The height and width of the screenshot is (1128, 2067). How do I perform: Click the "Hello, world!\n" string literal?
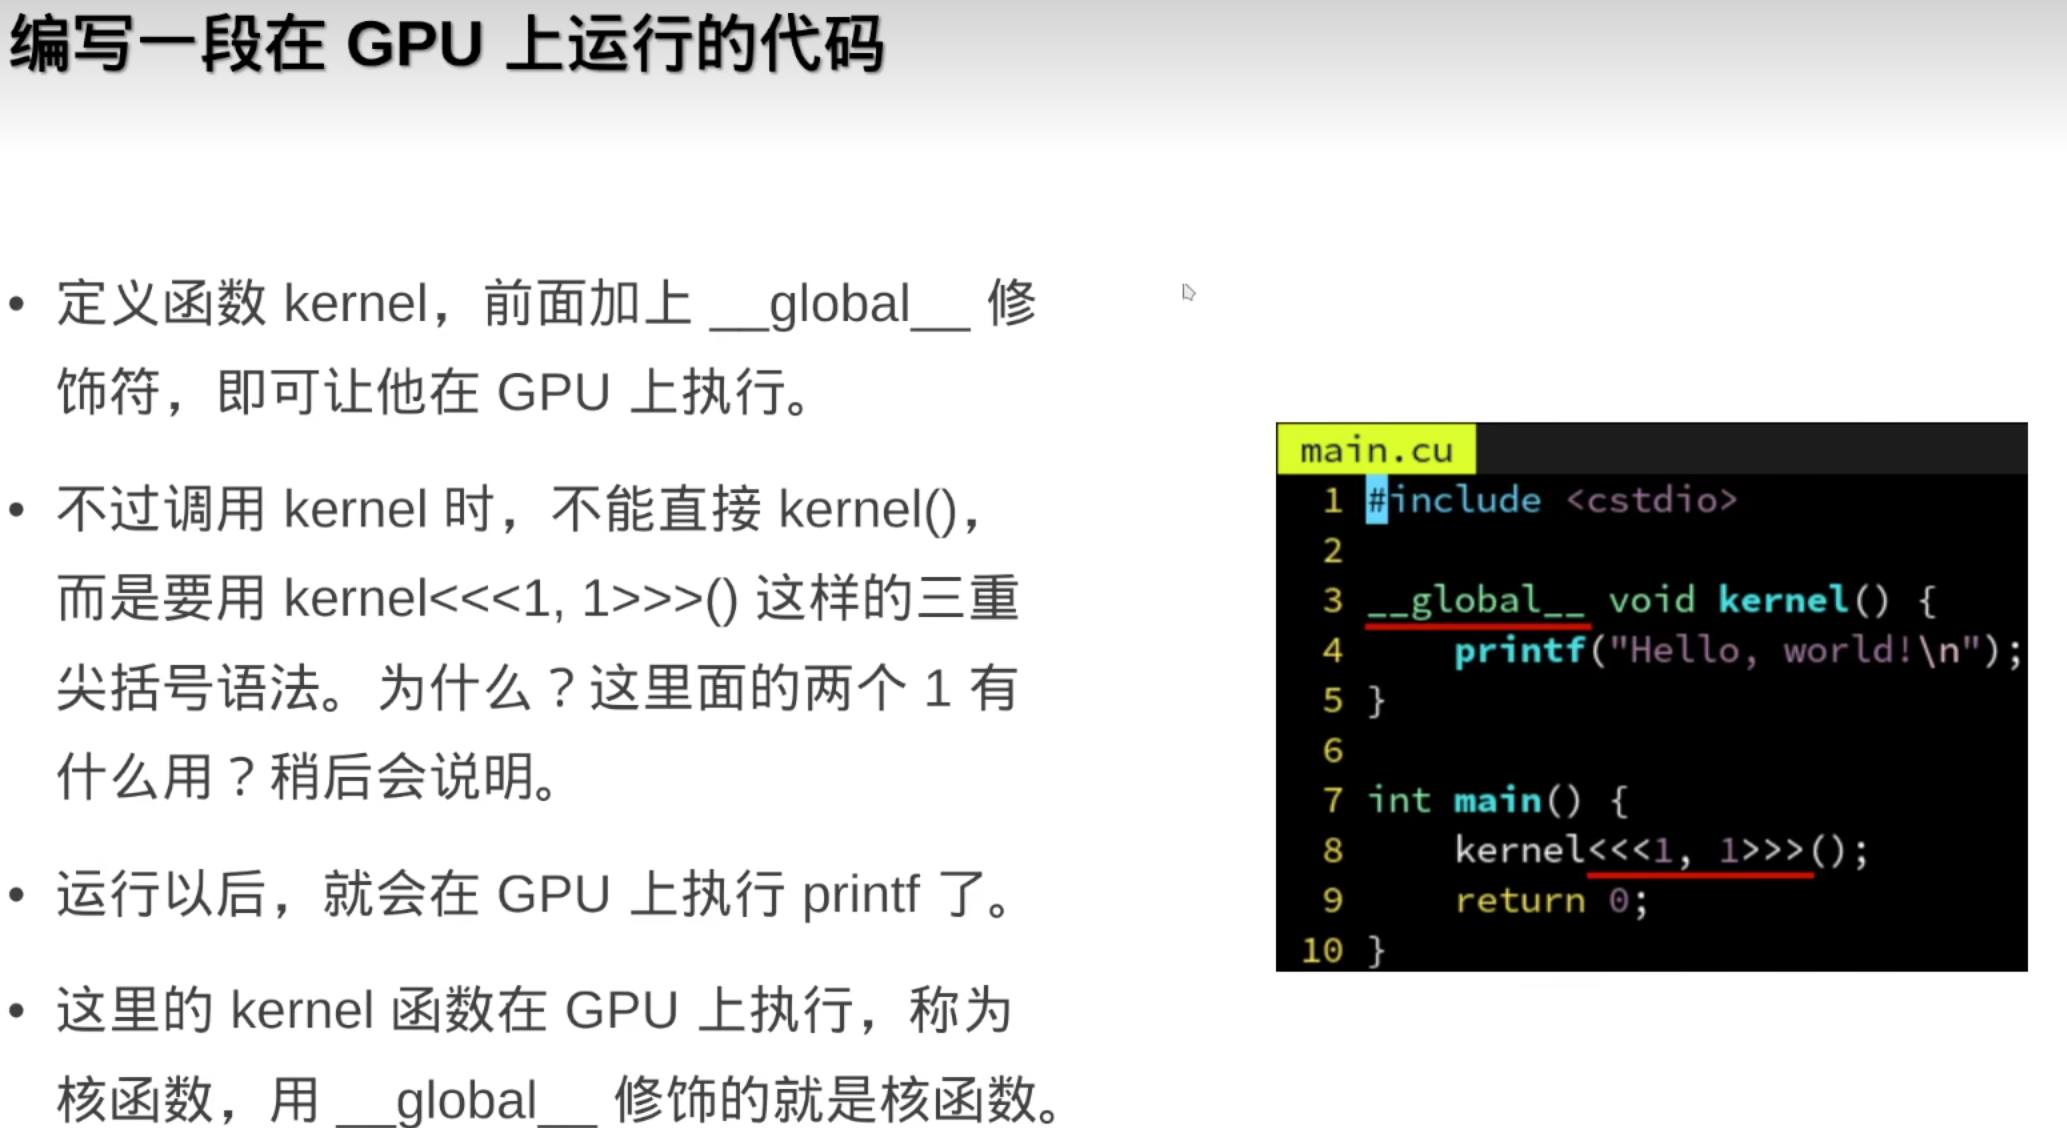pos(1795,651)
